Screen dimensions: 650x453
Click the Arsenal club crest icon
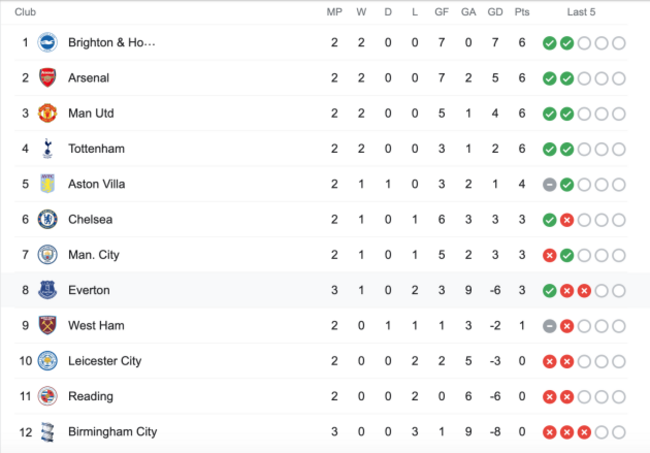47,78
